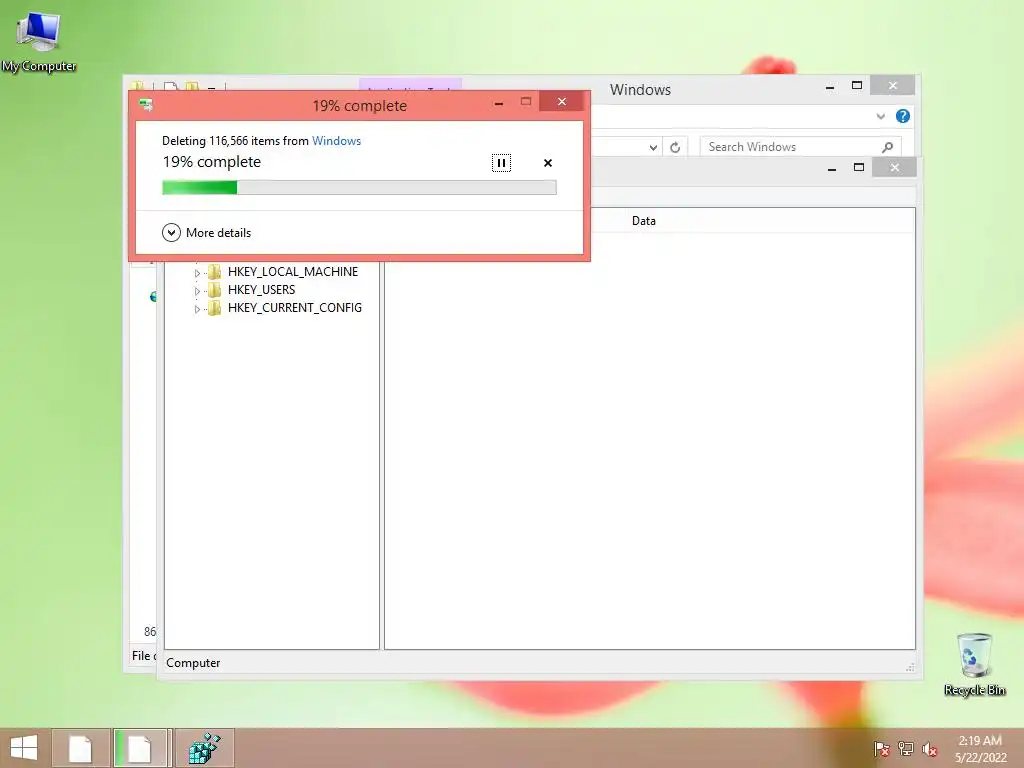
Task: Click the search magnifier icon in Explorer
Action: 888,147
